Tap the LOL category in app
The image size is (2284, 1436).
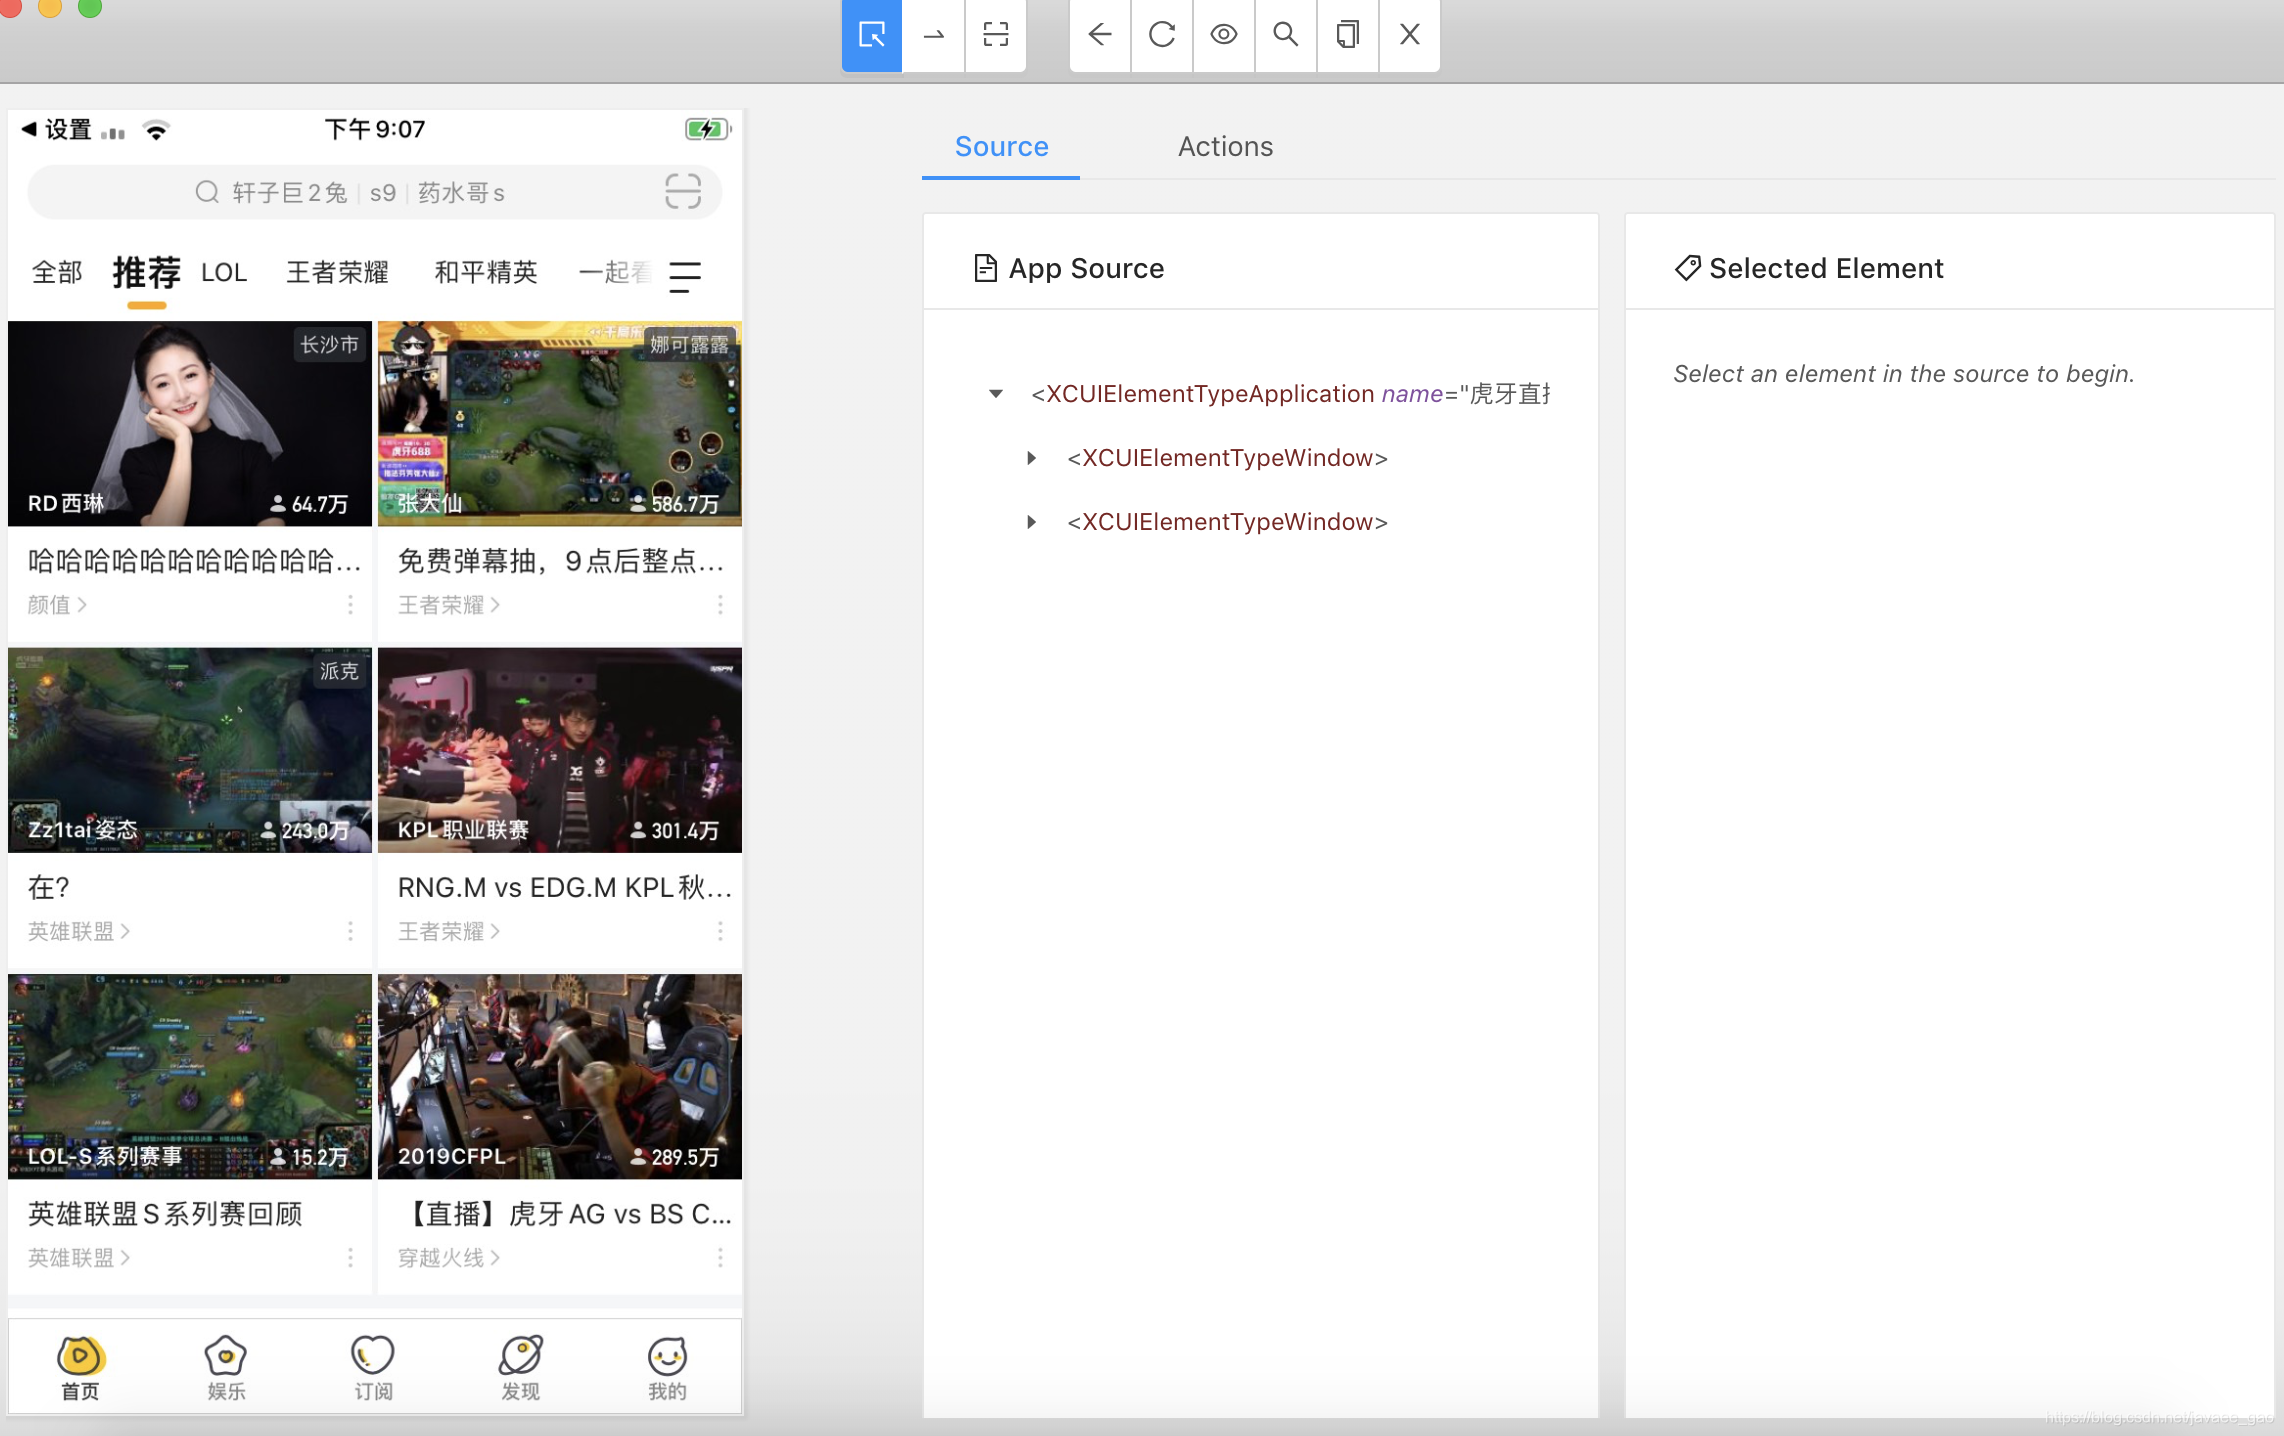click(x=224, y=273)
